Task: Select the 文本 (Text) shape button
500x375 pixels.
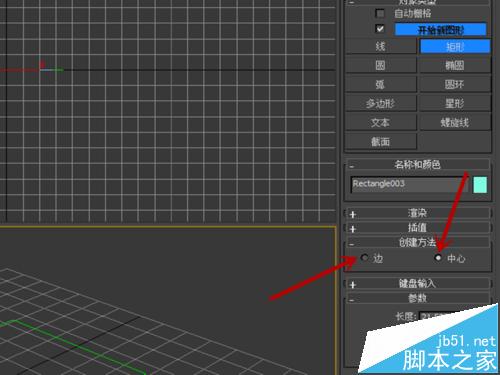Action: click(x=381, y=122)
